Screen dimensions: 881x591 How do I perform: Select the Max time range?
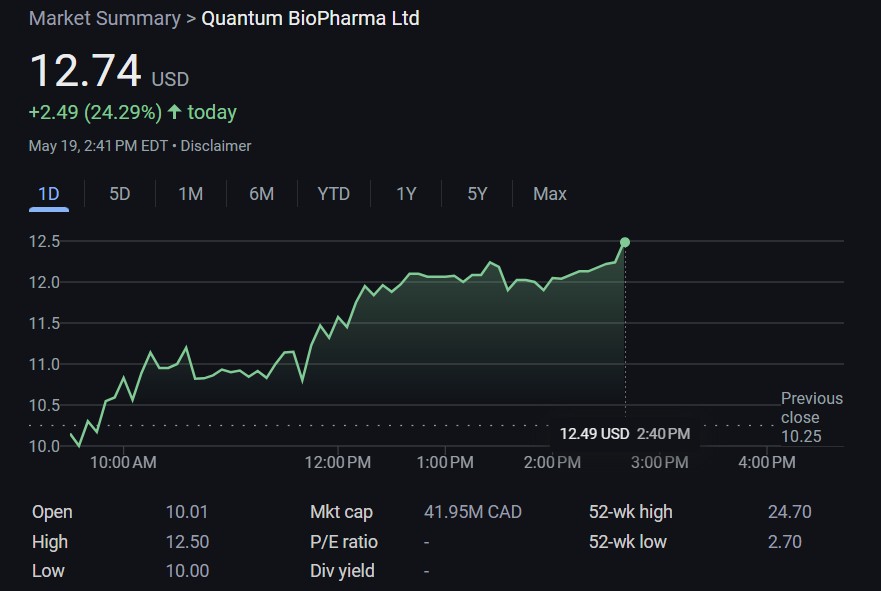coord(550,194)
